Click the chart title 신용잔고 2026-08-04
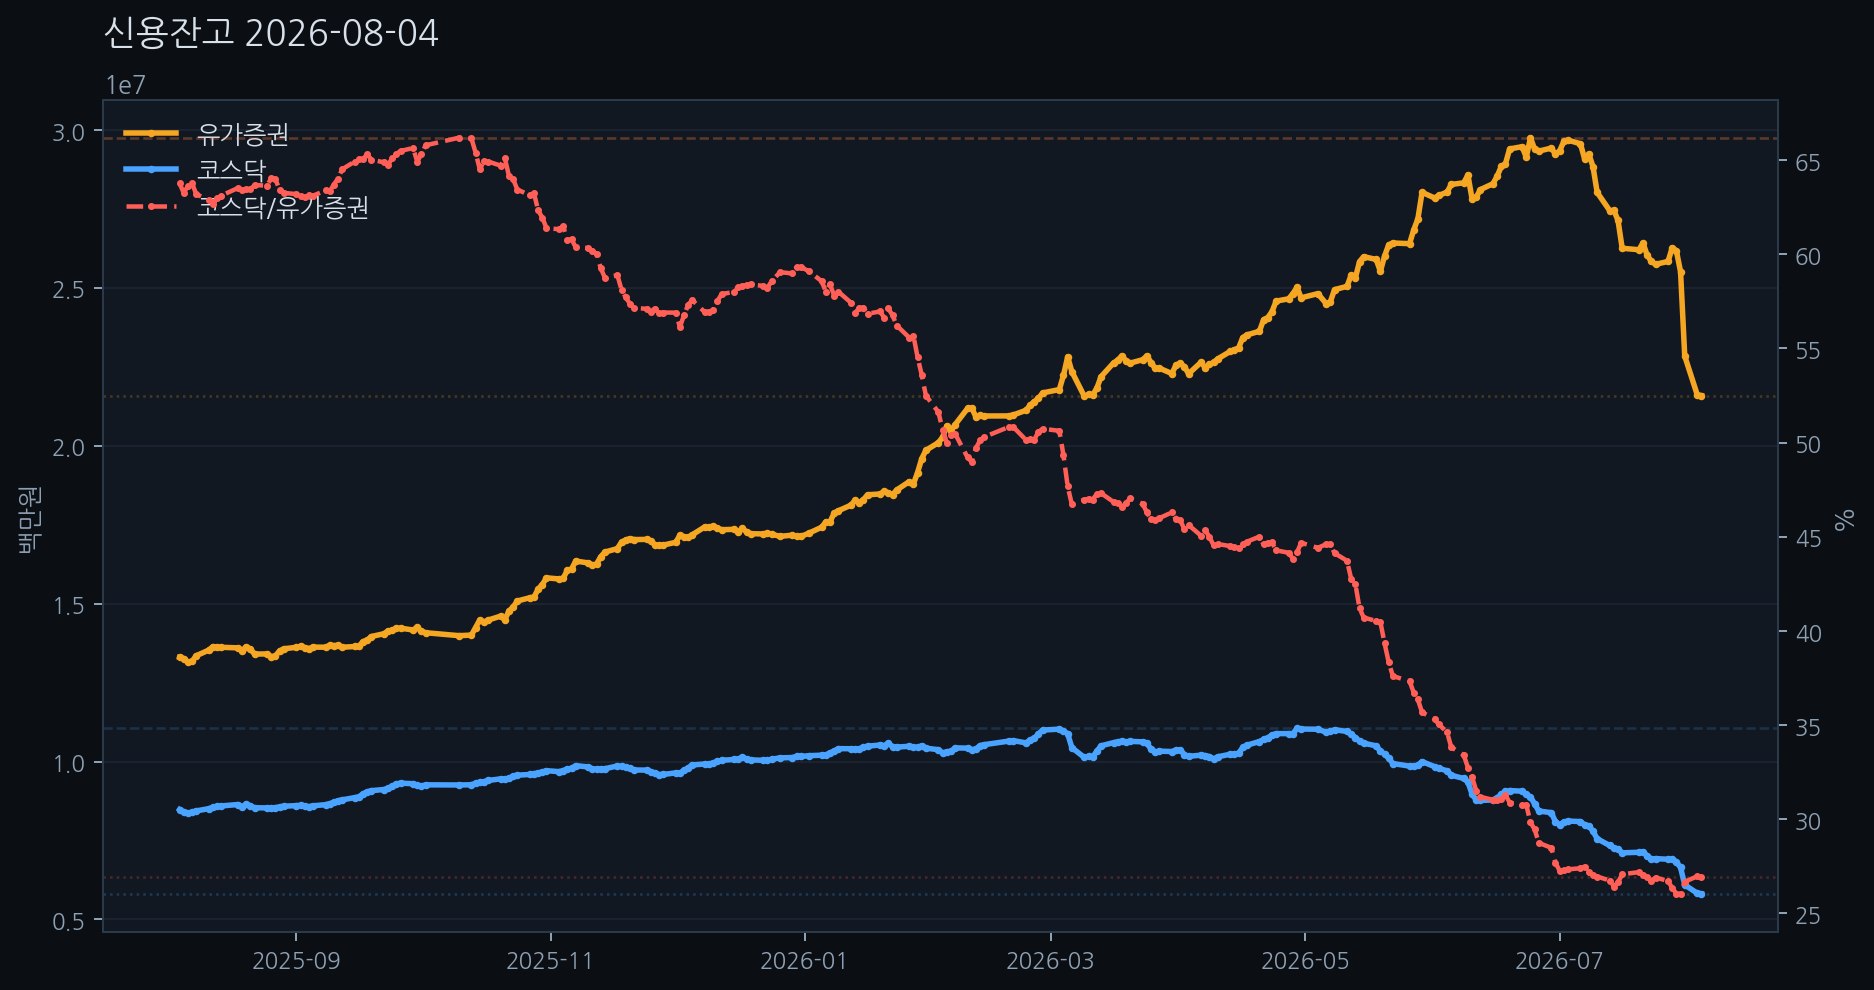The width and height of the screenshot is (1874, 990). pos(271,34)
